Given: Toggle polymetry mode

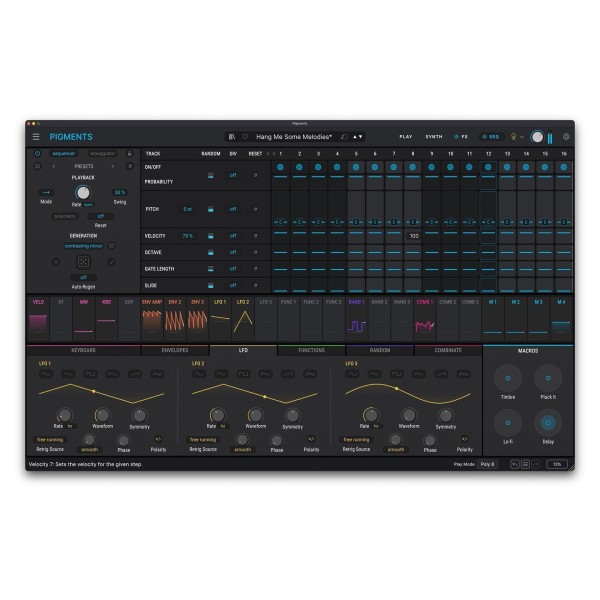Looking at the screenshot, I should (x=65, y=217).
